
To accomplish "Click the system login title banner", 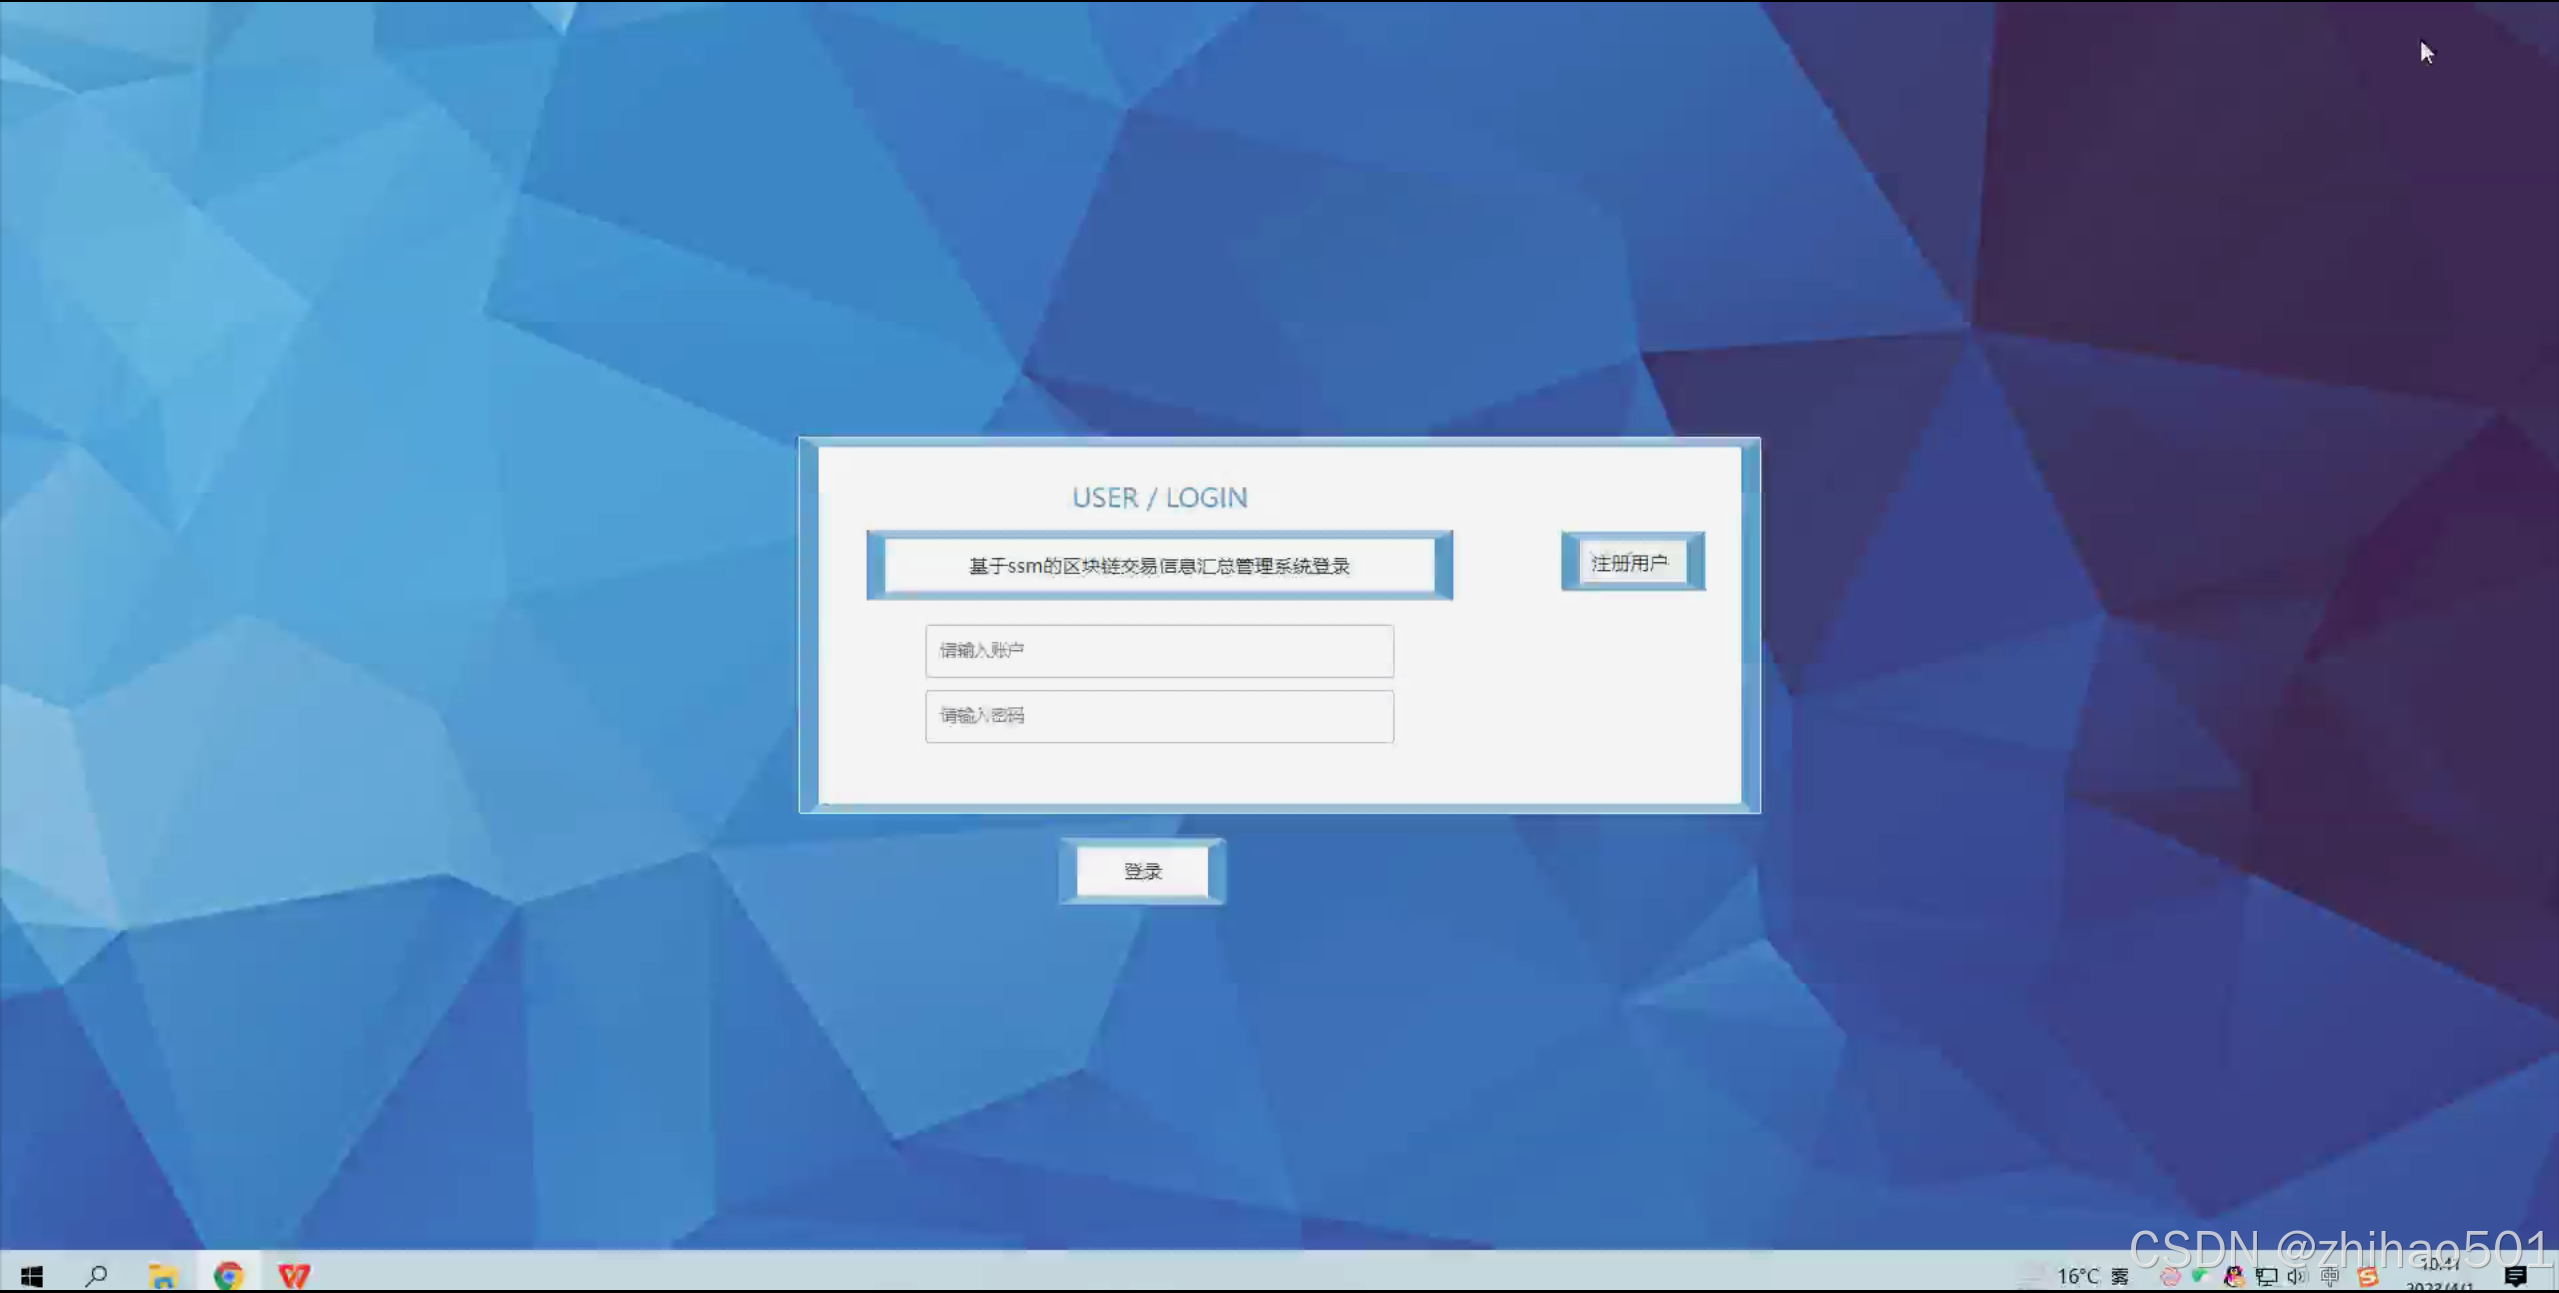I will (x=1159, y=566).
